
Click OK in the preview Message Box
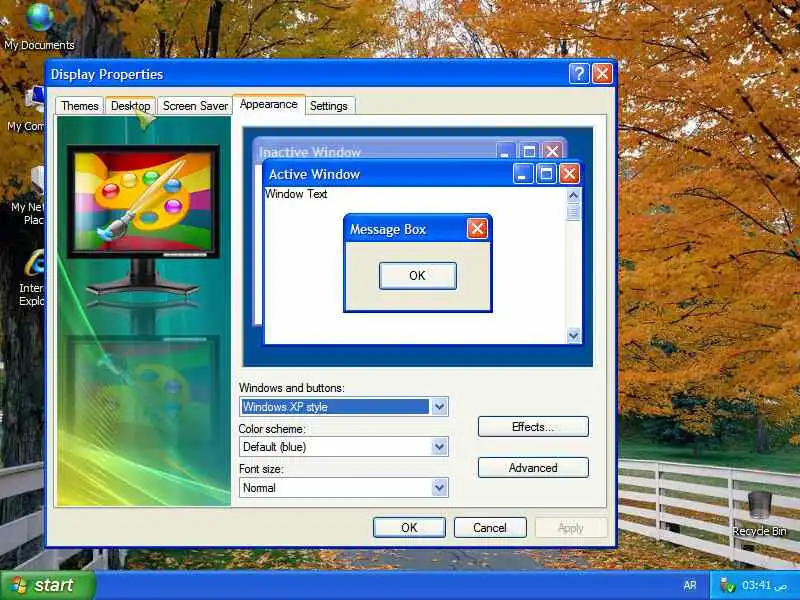tap(417, 276)
